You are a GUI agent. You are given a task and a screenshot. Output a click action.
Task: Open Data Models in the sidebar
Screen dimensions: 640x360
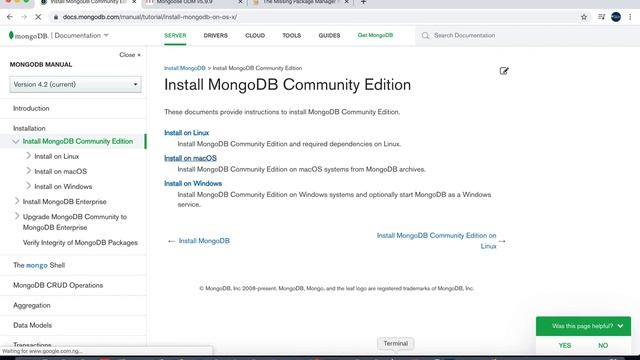pos(32,325)
